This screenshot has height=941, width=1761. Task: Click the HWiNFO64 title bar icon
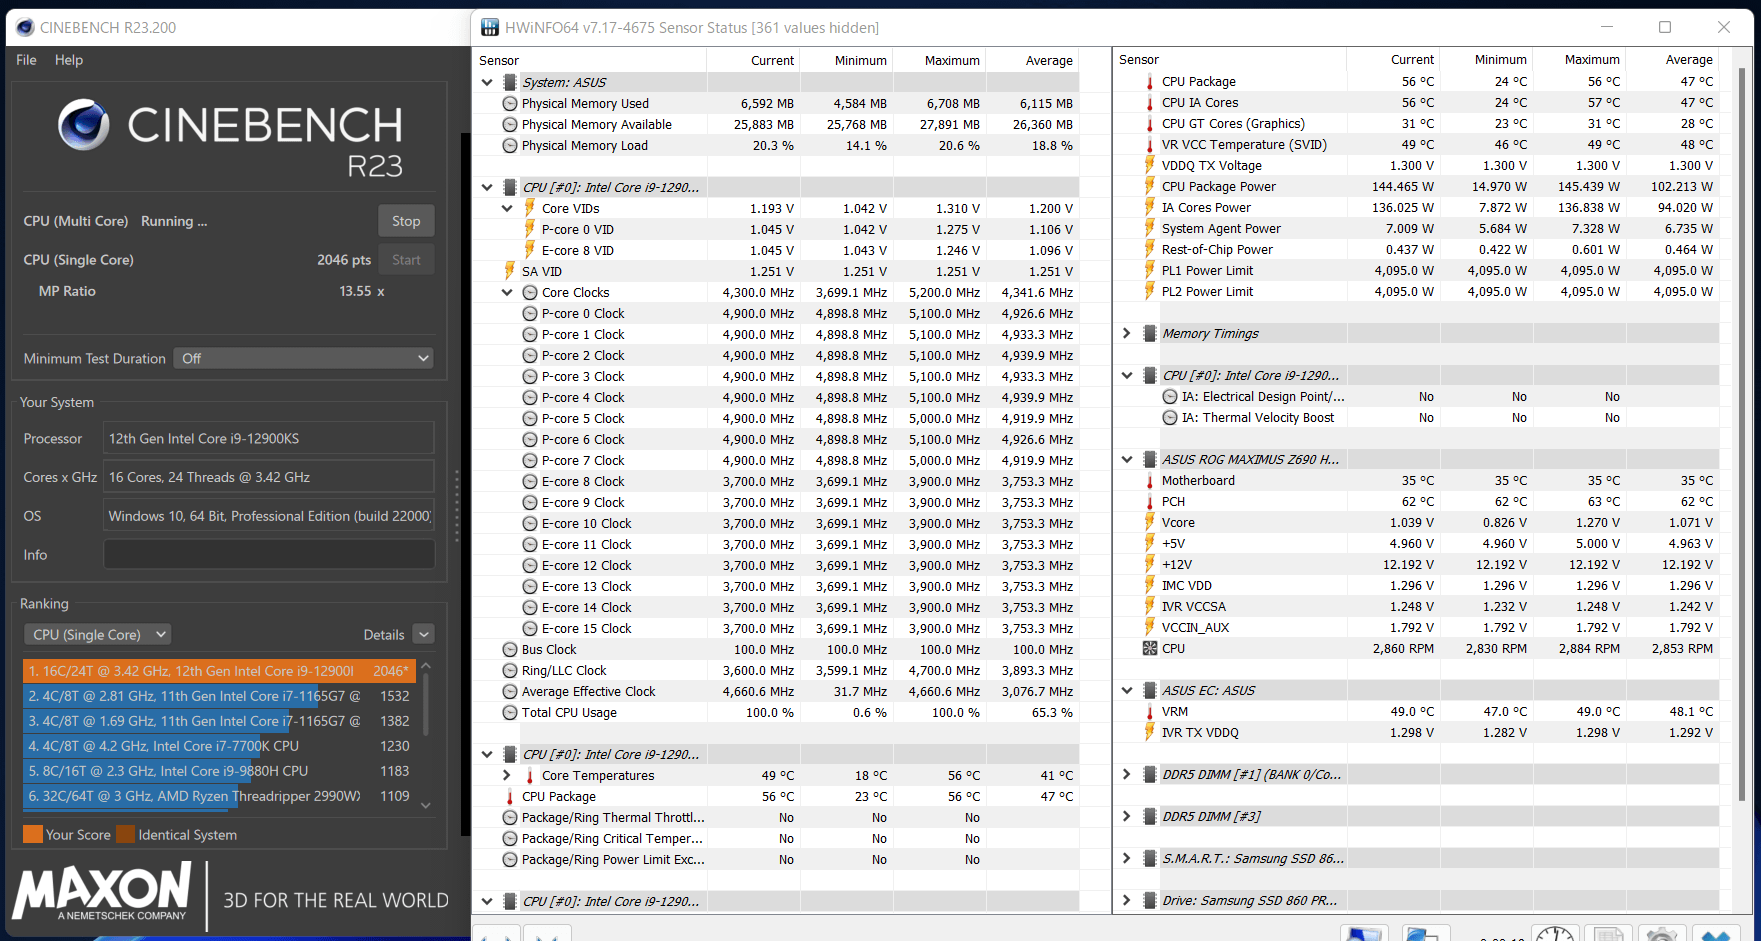click(x=490, y=27)
